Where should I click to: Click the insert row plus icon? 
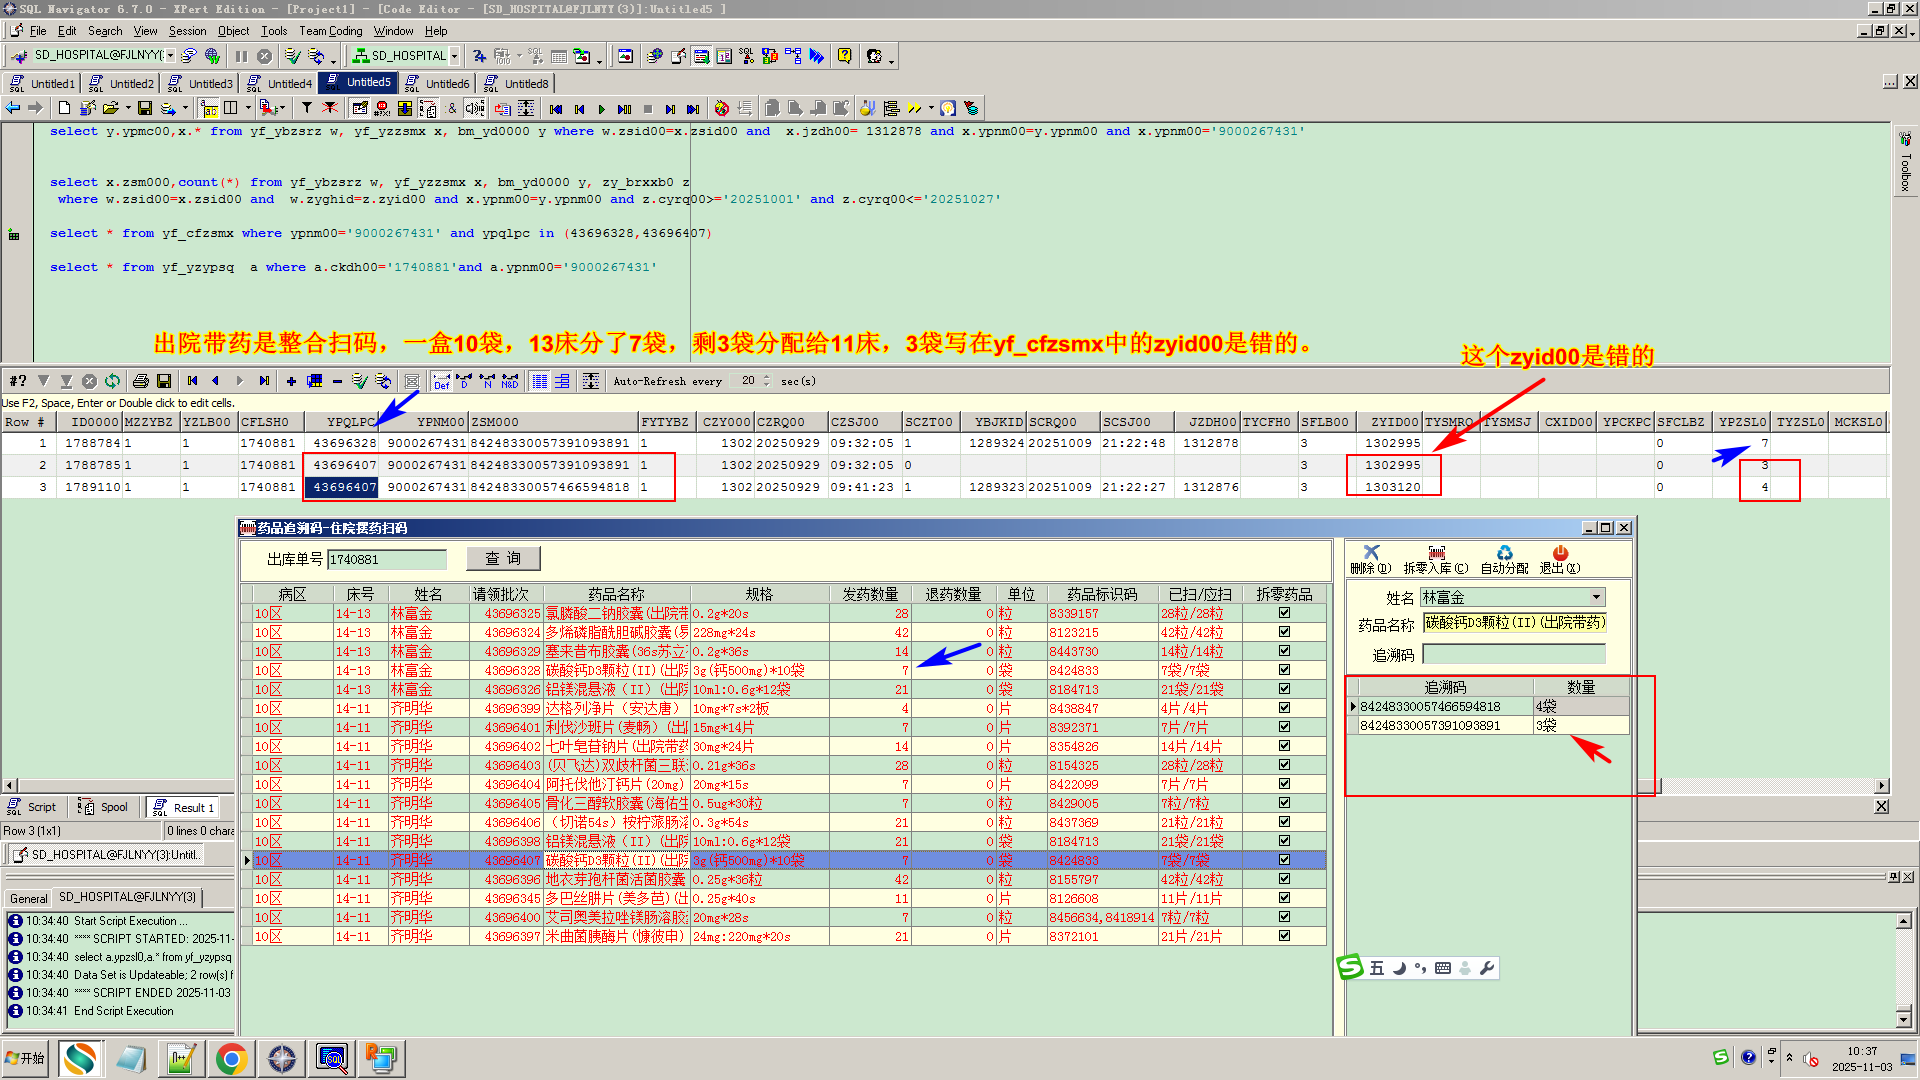[291, 381]
